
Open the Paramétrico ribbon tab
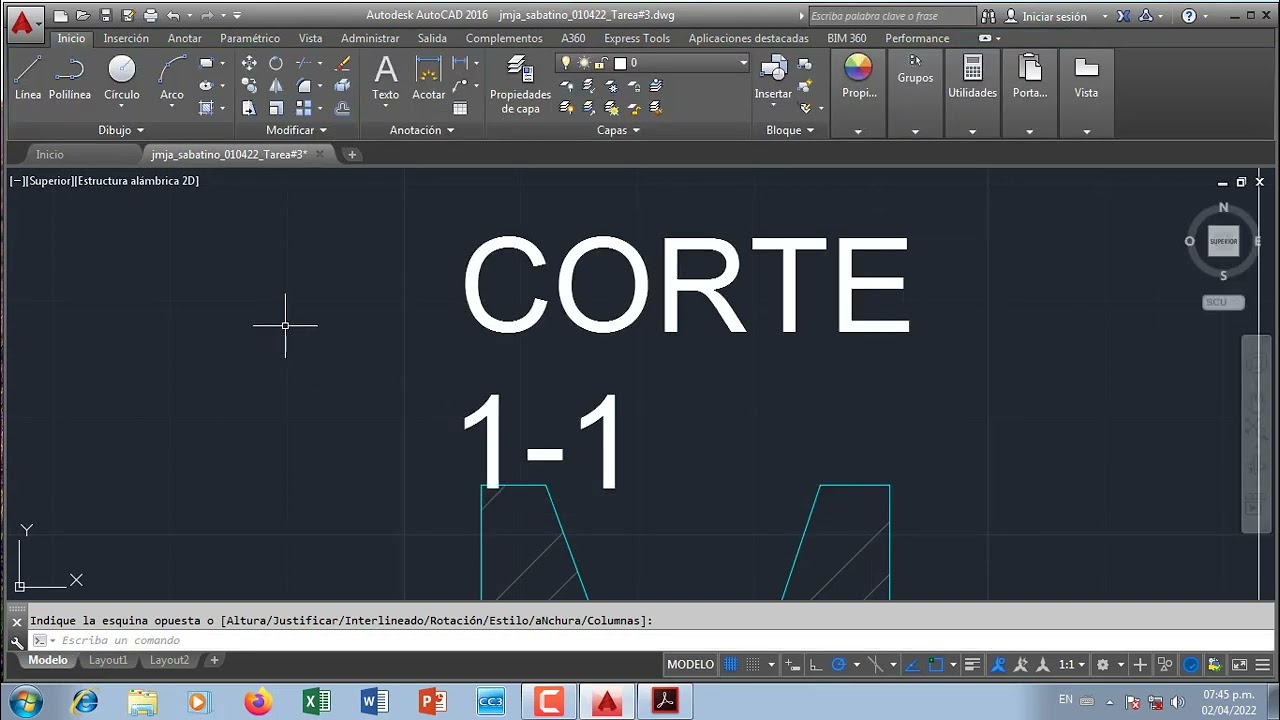pos(250,38)
